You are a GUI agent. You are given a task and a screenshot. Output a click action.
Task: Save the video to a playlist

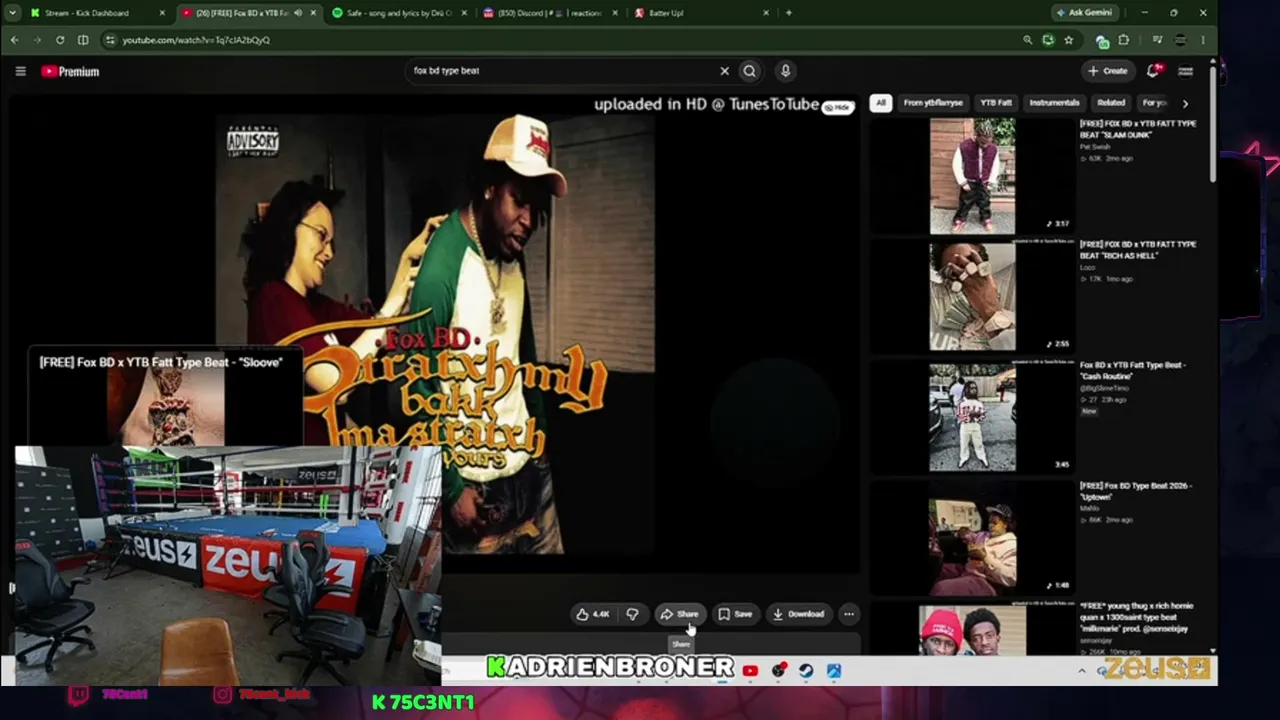735,614
